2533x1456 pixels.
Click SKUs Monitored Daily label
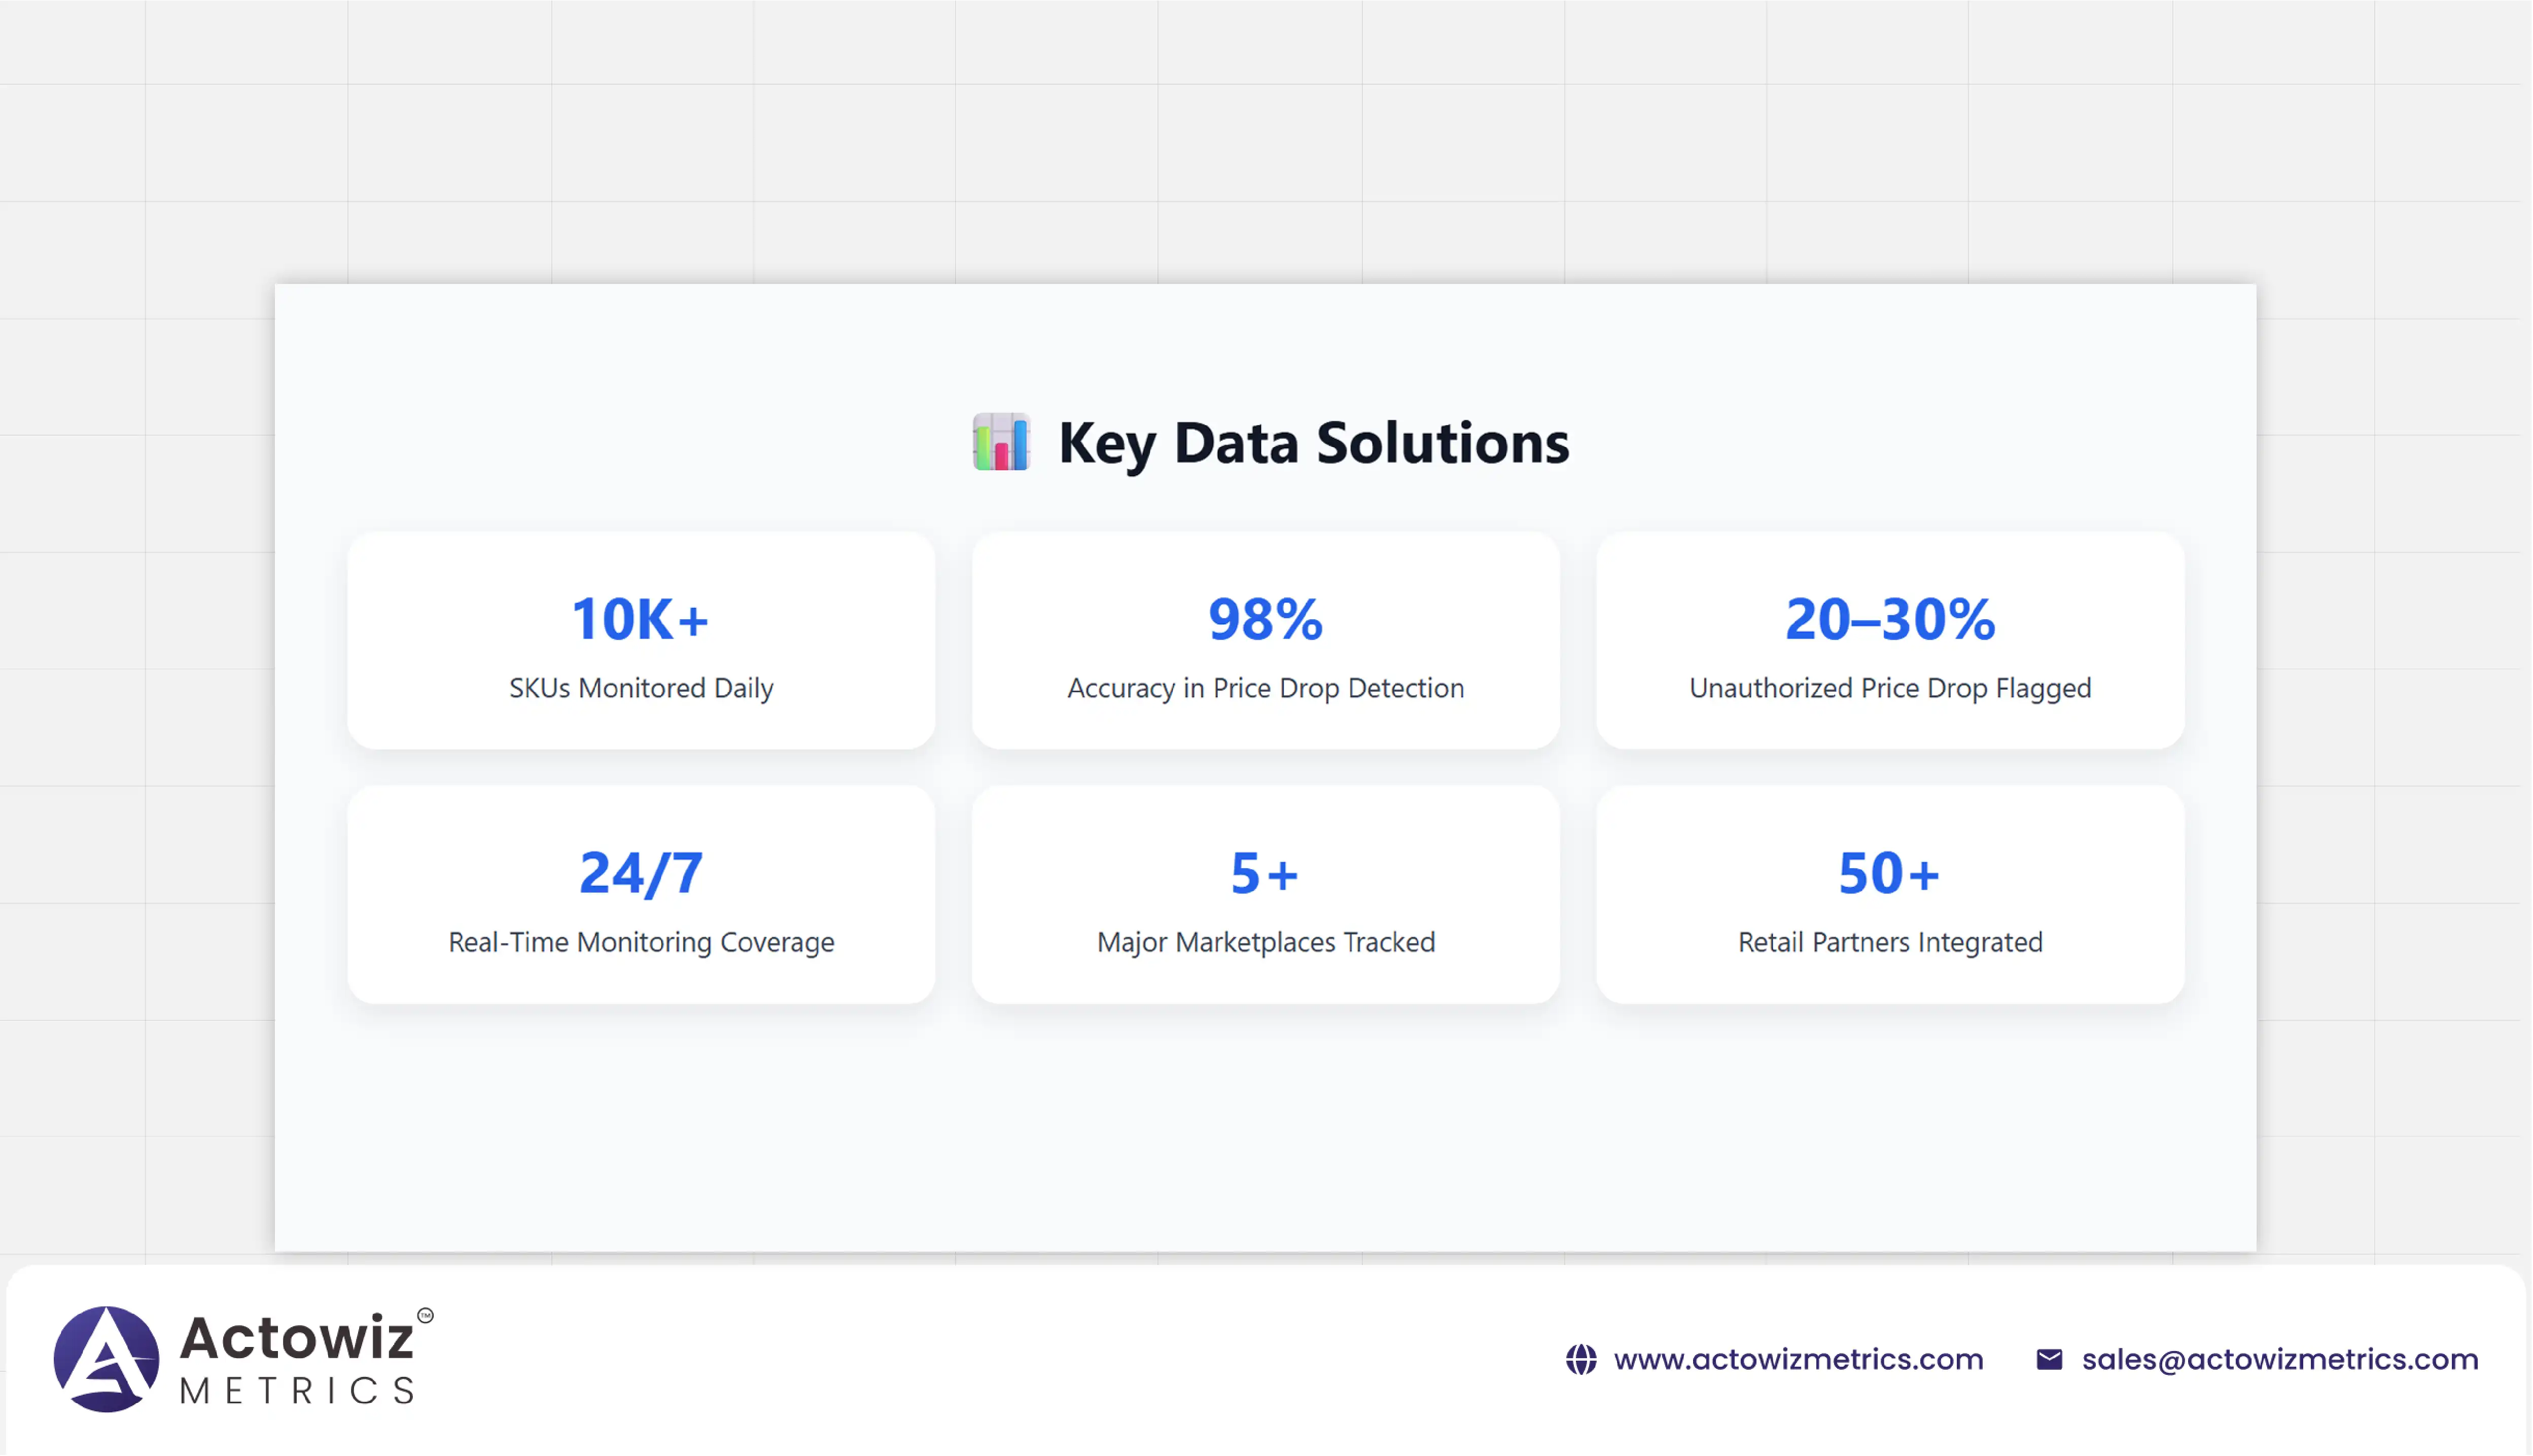click(x=641, y=688)
